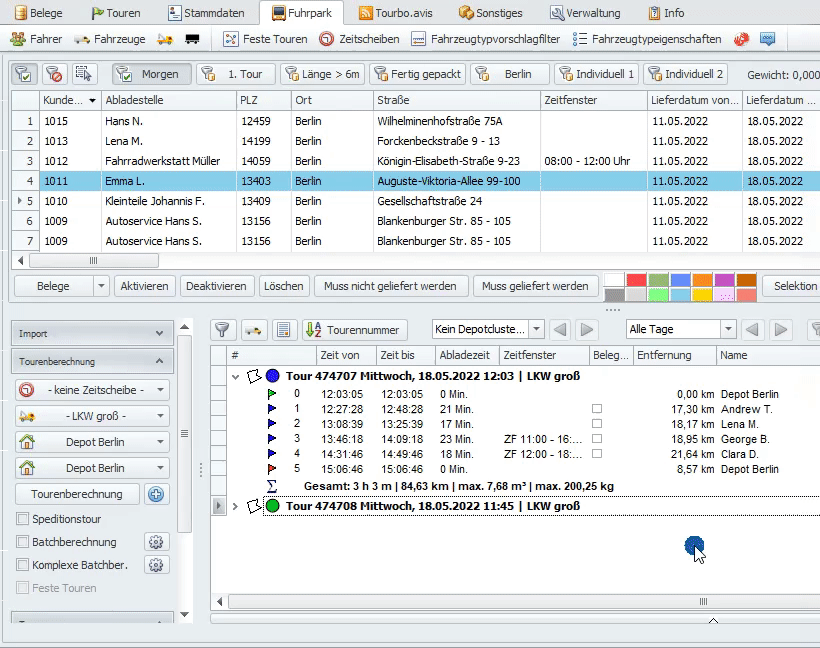Image resolution: width=820 pixels, height=648 pixels.
Task: Switch to the Stammdaten tab
Action: (x=207, y=13)
